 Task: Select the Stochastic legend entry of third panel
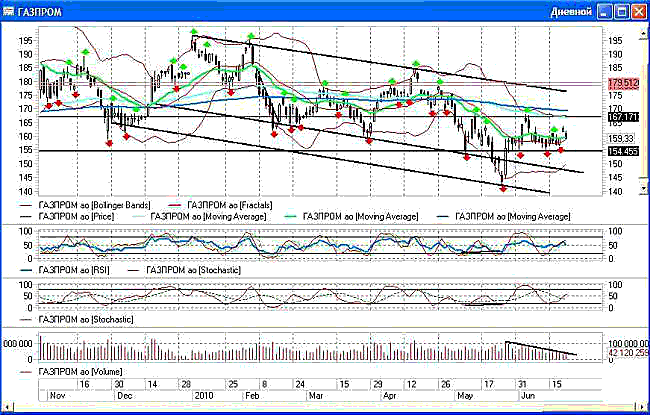77,320
